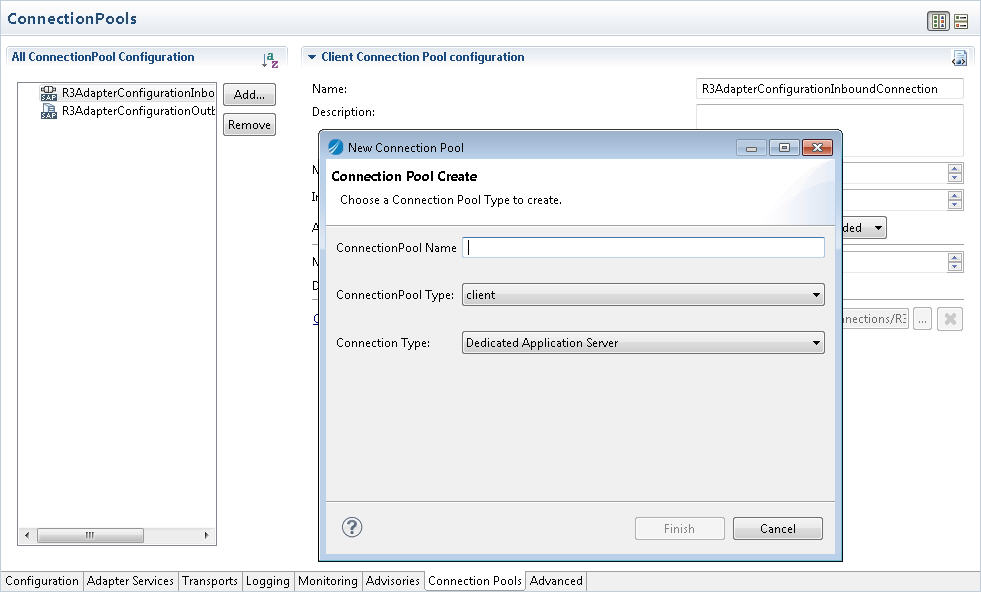Click the stepper arrows on first spinner field
981x592 pixels.
(x=955, y=173)
